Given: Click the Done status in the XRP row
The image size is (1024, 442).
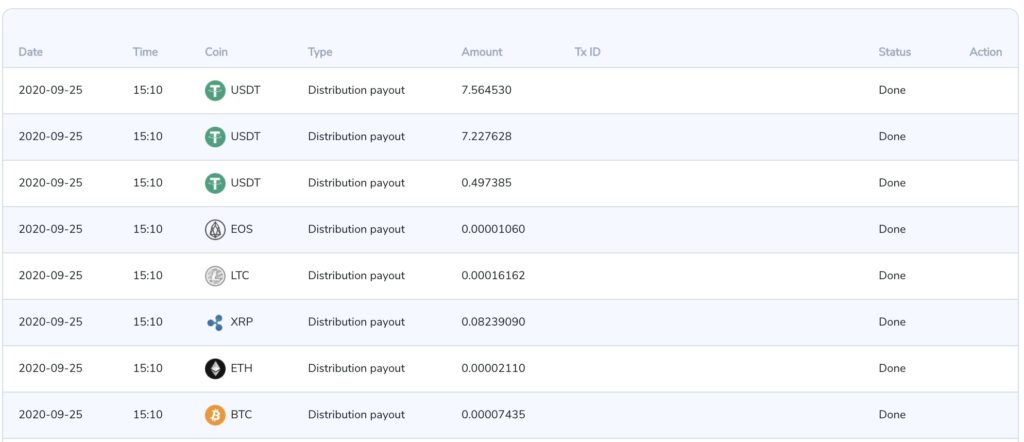Looking at the screenshot, I should click(892, 322).
